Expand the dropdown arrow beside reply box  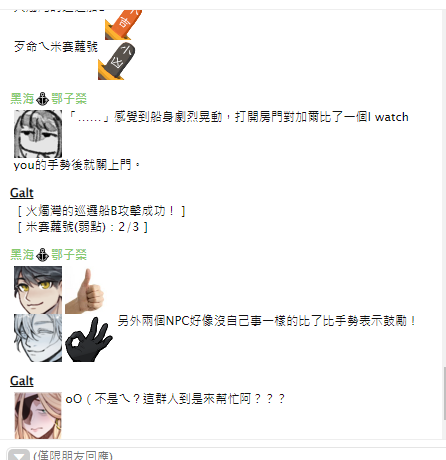(19, 455)
